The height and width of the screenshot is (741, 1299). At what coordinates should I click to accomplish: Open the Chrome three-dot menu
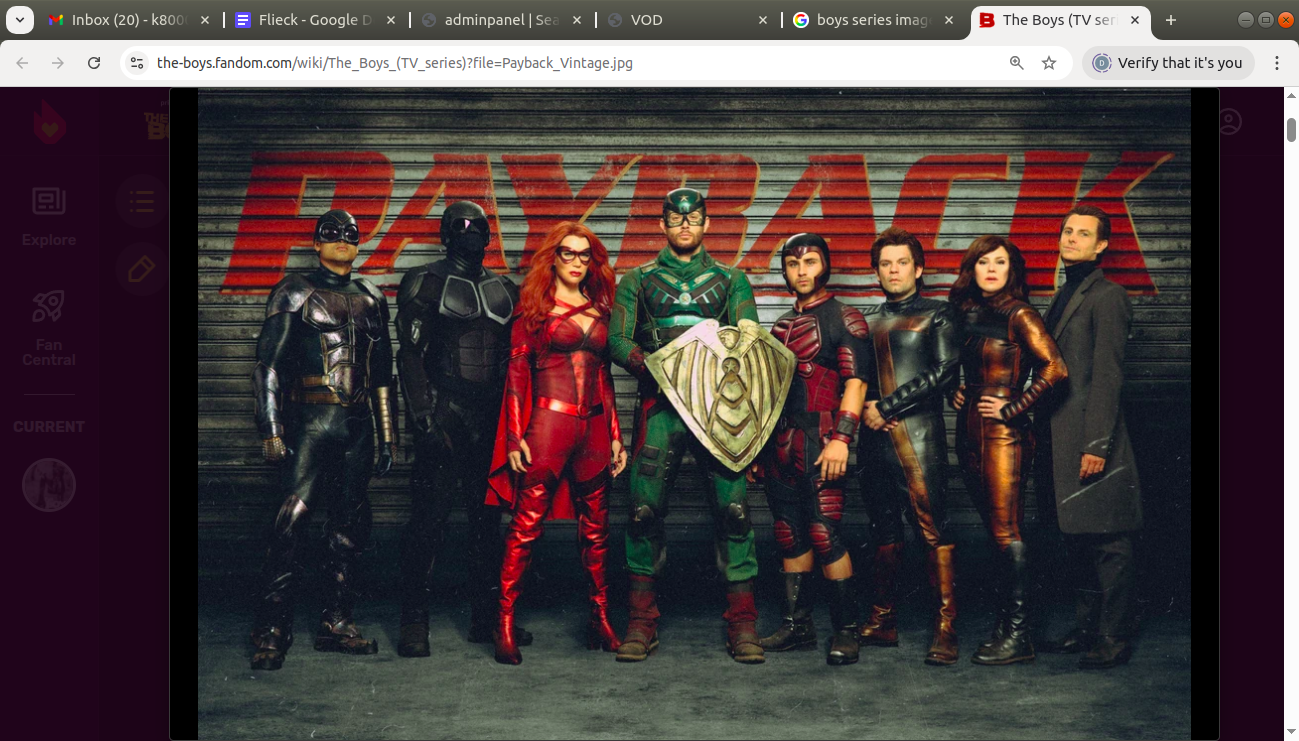tap(1277, 63)
